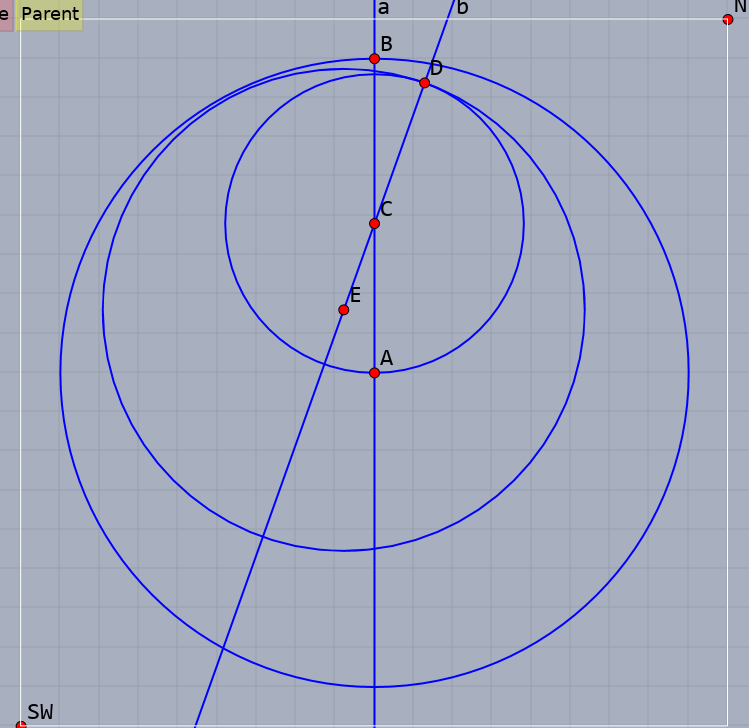Viewport: 749px width, 728px height.
Task: Select red point C at the line intersection
Action: coord(374,224)
